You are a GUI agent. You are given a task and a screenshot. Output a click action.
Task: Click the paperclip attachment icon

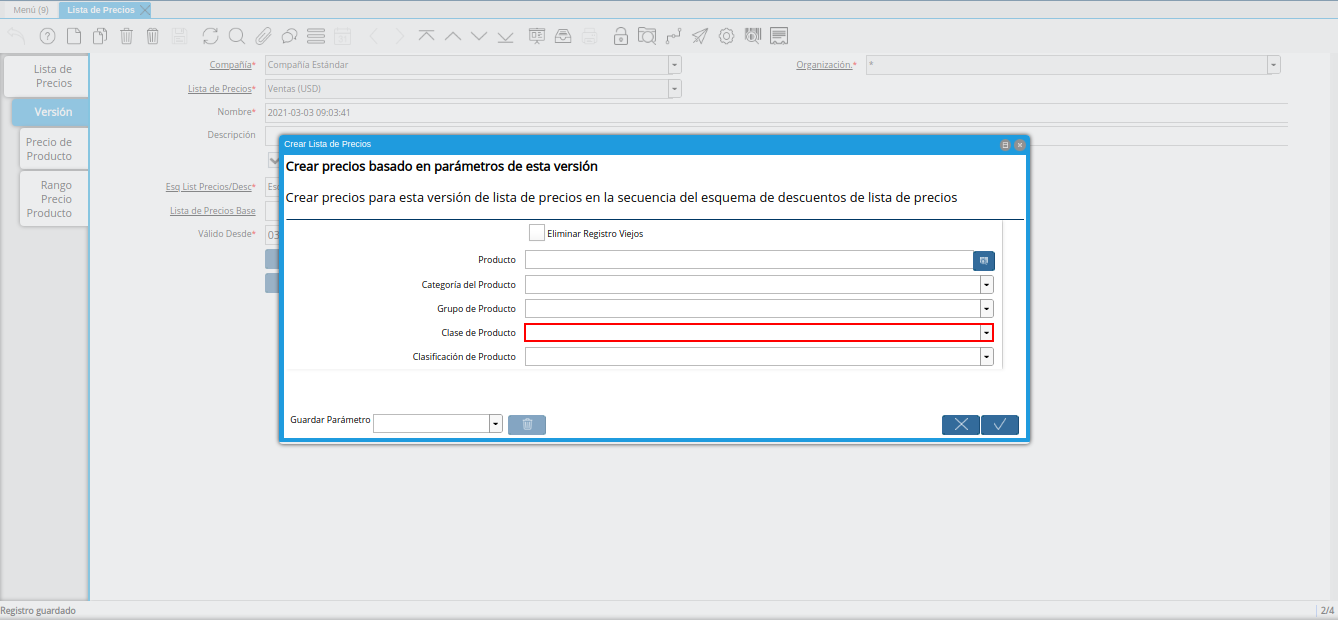click(263, 37)
